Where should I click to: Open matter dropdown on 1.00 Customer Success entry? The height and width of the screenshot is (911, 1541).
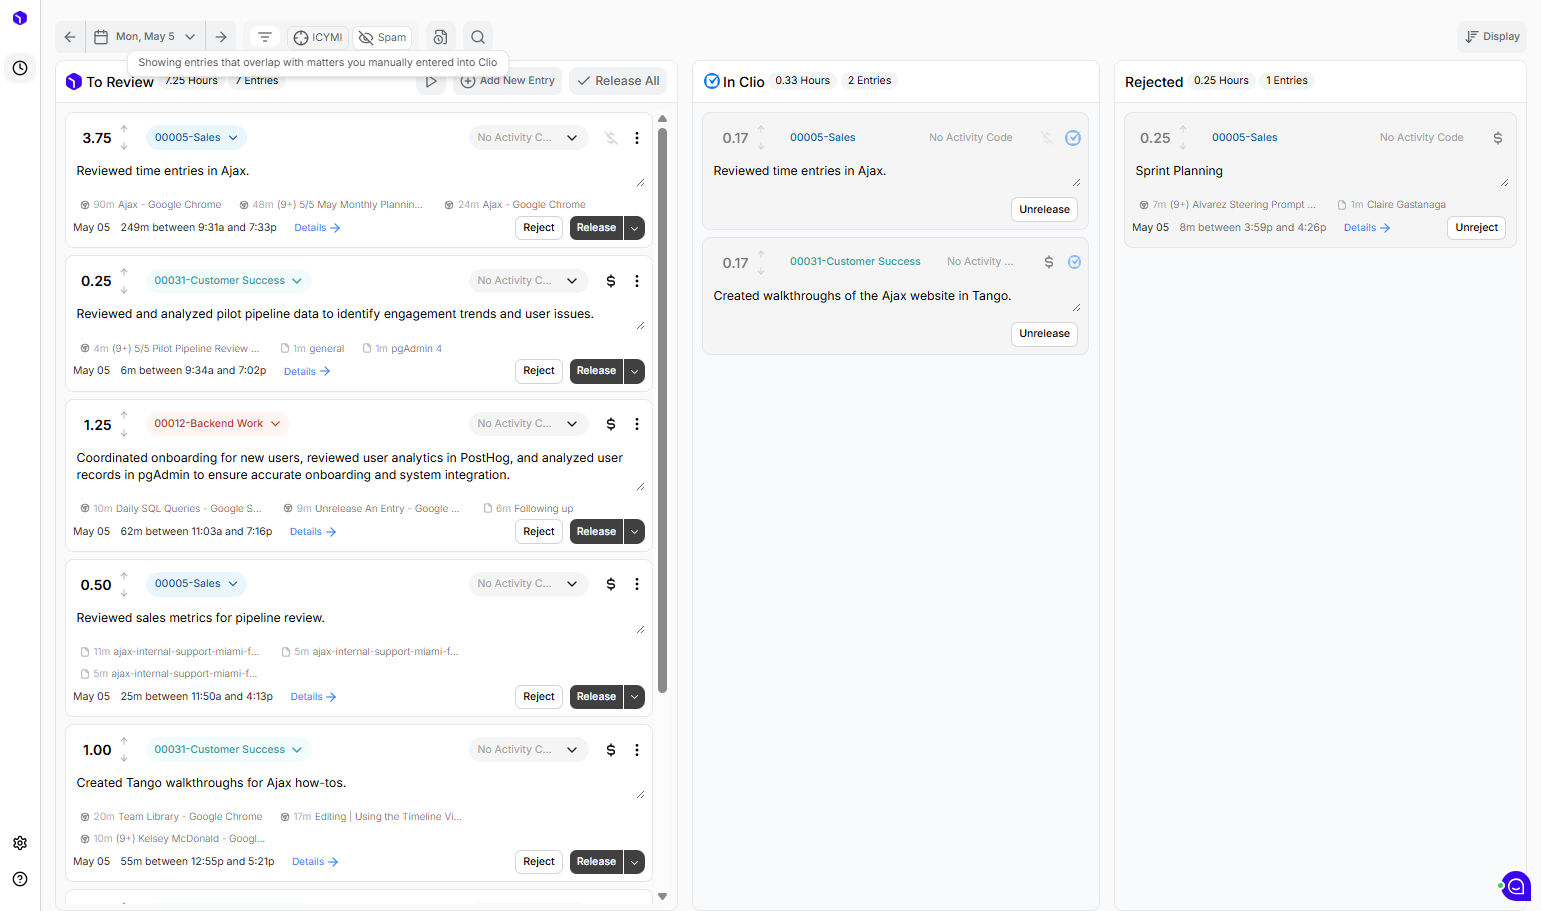(228, 750)
